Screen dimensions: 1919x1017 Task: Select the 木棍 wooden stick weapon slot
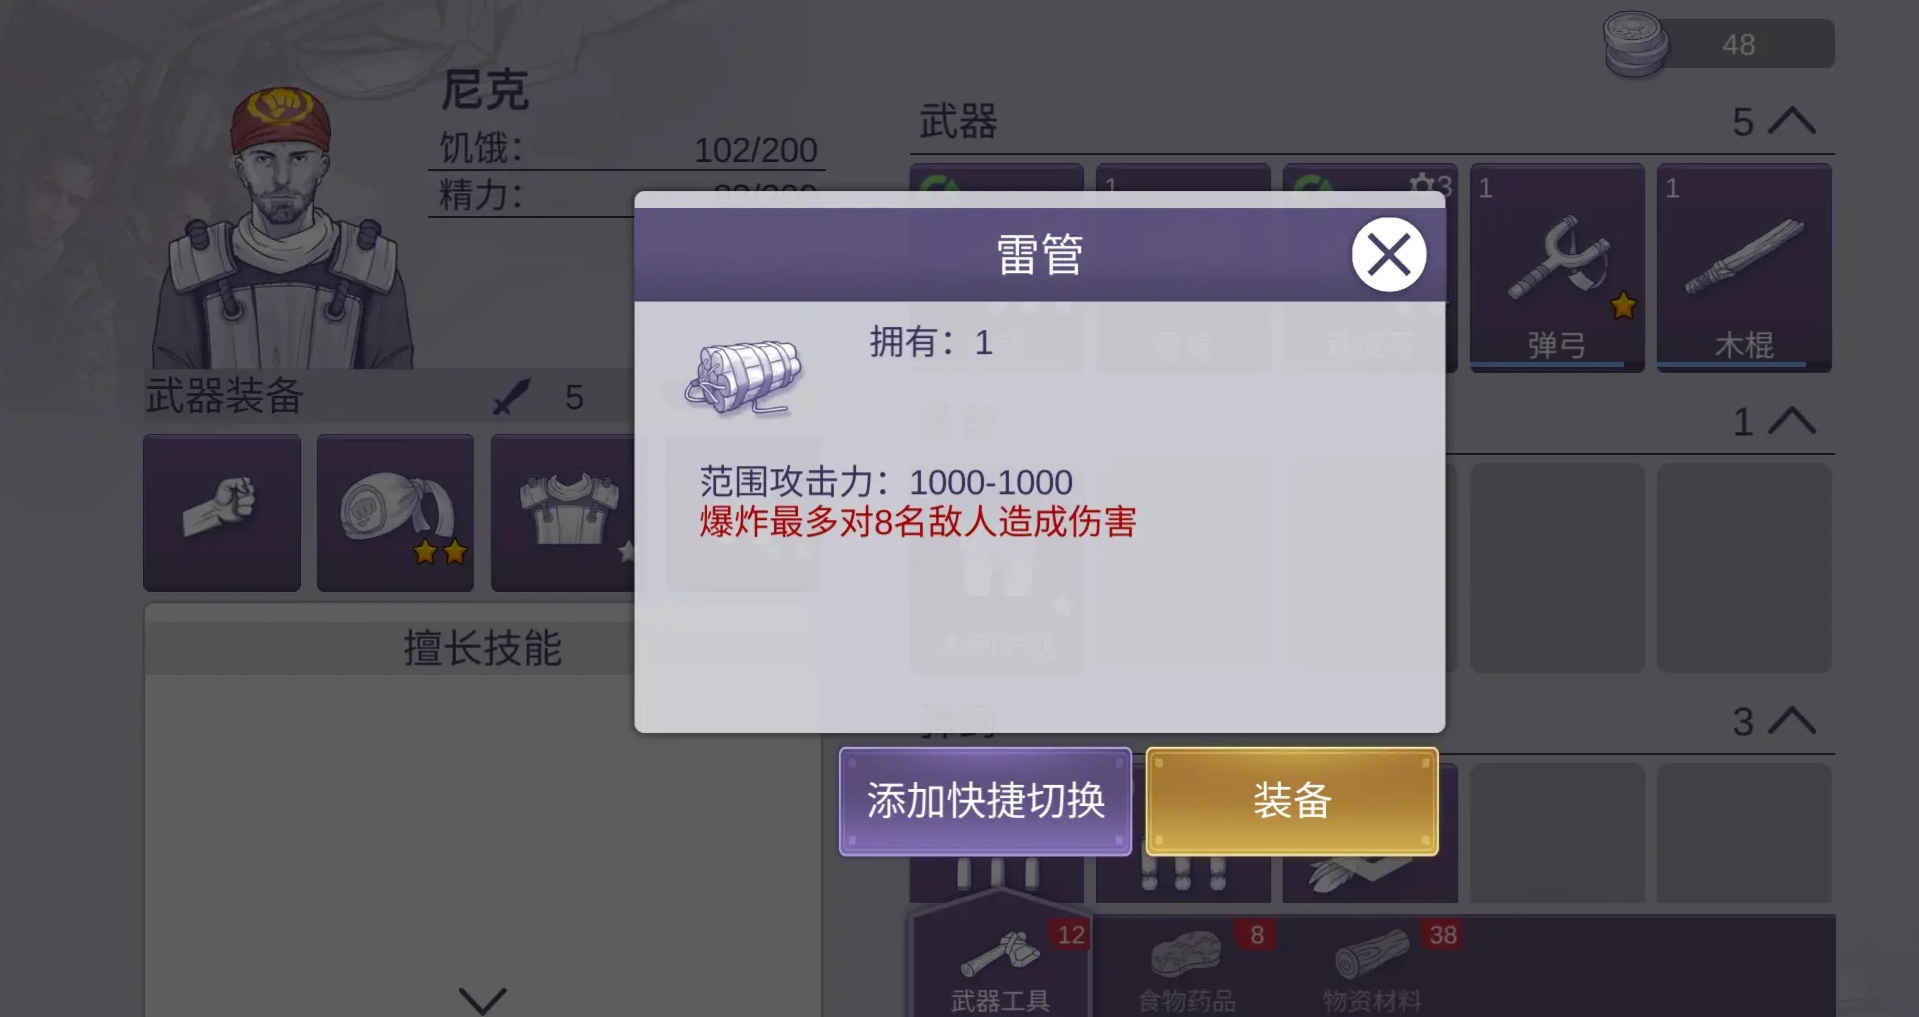pos(1744,268)
